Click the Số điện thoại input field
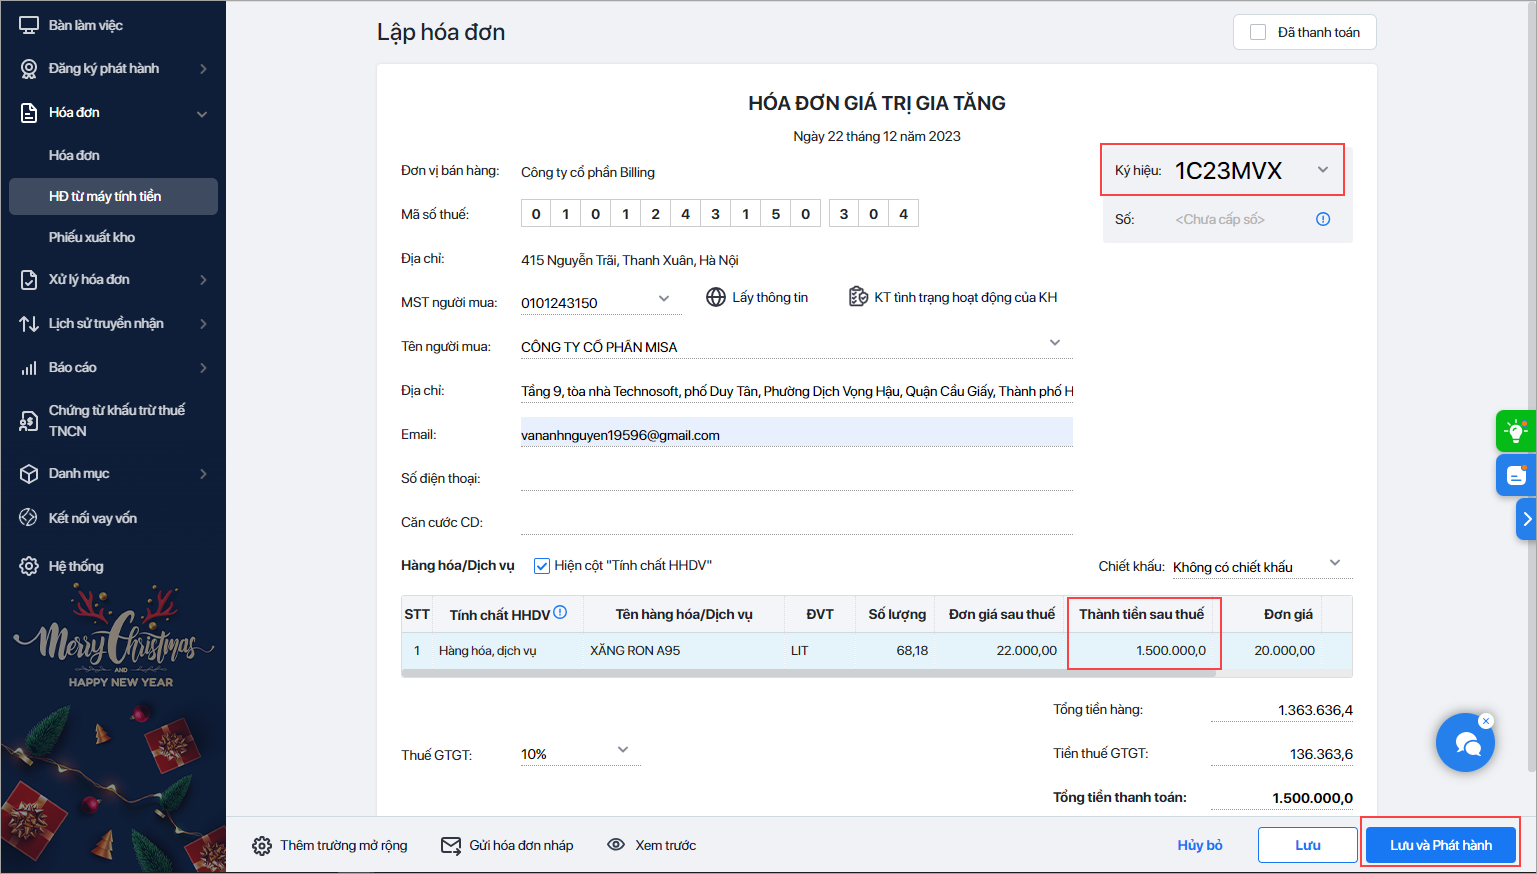The width and height of the screenshot is (1537, 874). (796, 478)
